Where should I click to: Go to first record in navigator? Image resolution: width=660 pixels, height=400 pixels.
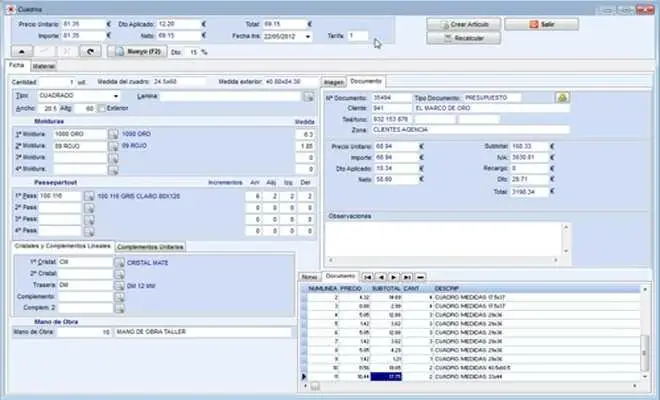click(367, 277)
